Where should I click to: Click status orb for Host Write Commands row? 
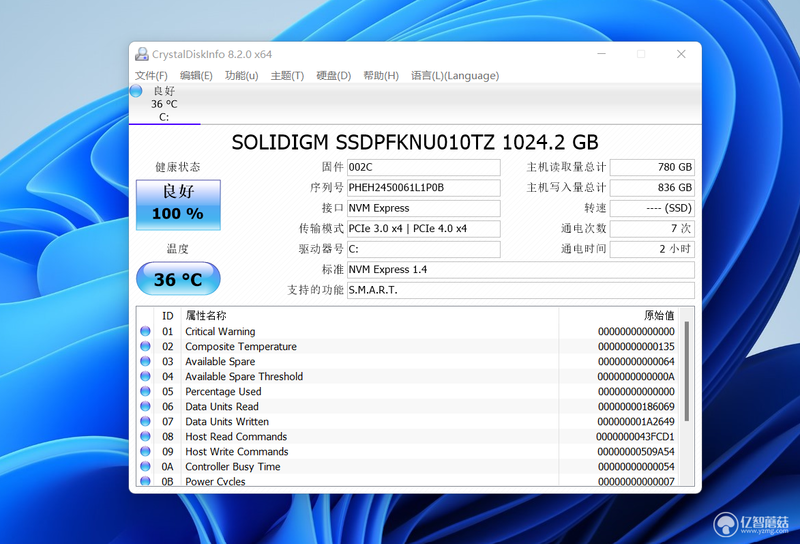pyautogui.click(x=145, y=452)
